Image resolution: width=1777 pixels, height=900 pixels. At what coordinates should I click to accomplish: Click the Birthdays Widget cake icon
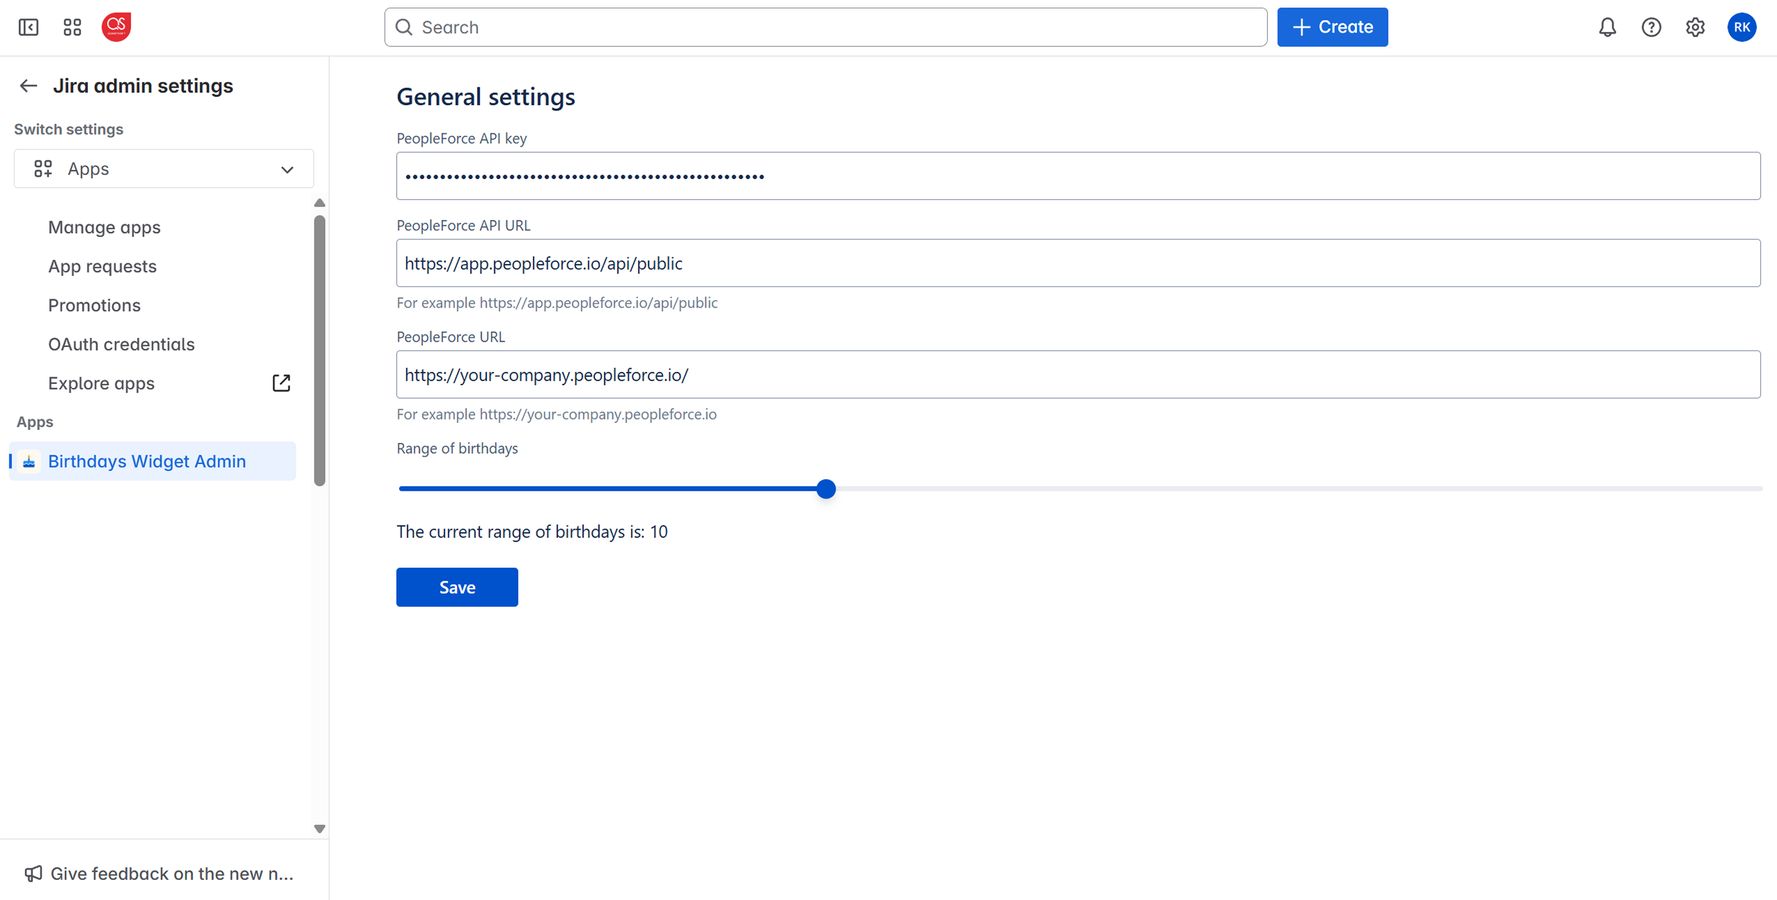click(29, 461)
